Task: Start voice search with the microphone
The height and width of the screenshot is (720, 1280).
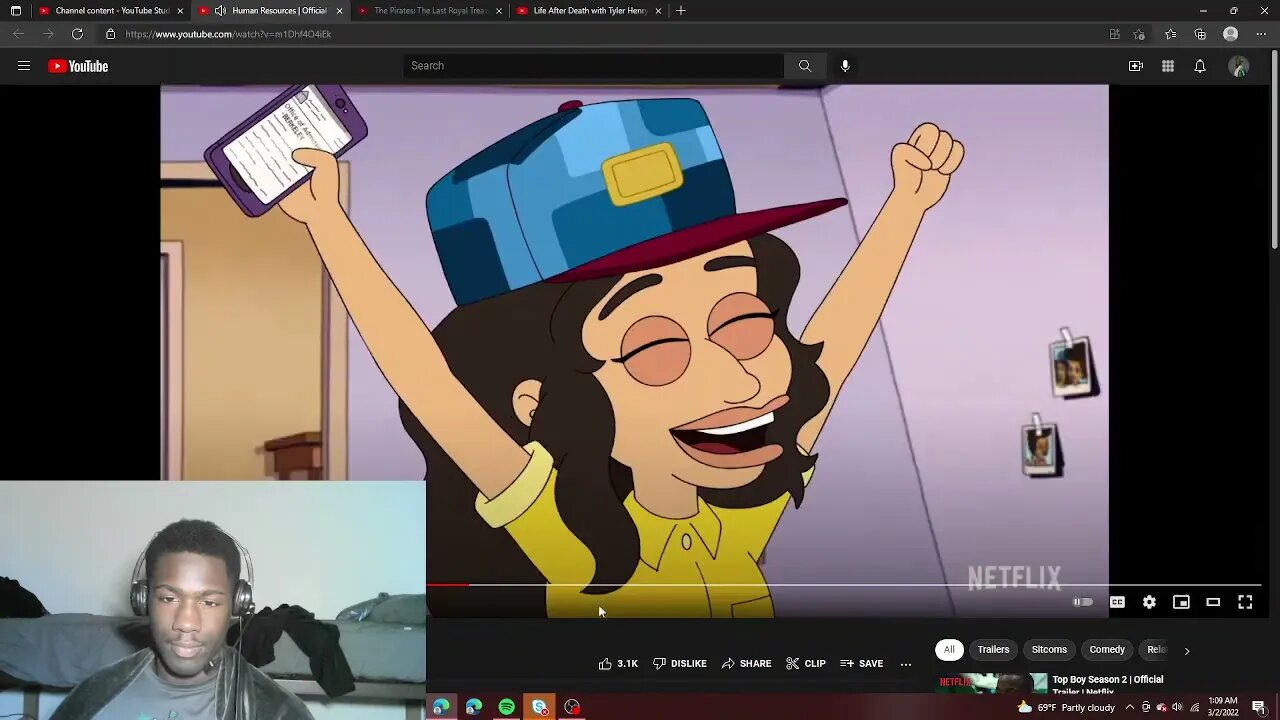Action: [845, 66]
